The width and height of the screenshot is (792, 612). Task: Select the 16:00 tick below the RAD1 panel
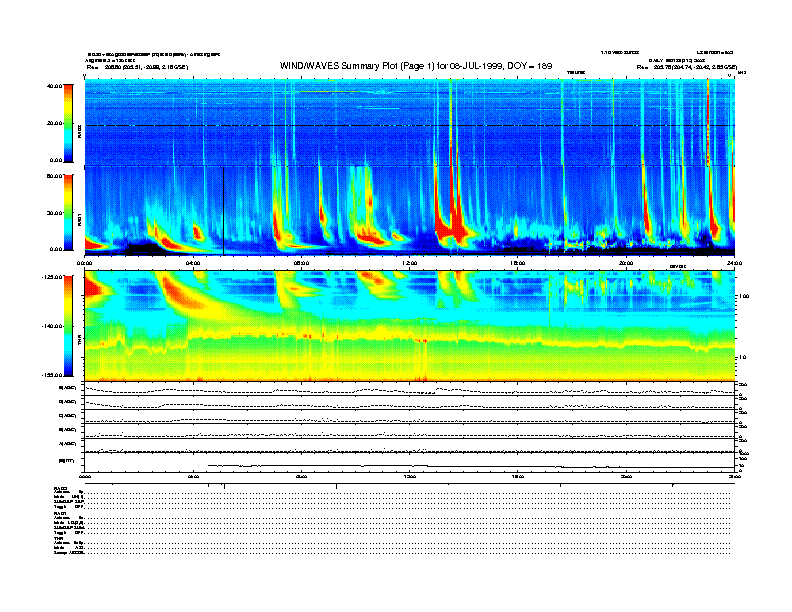(518, 263)
